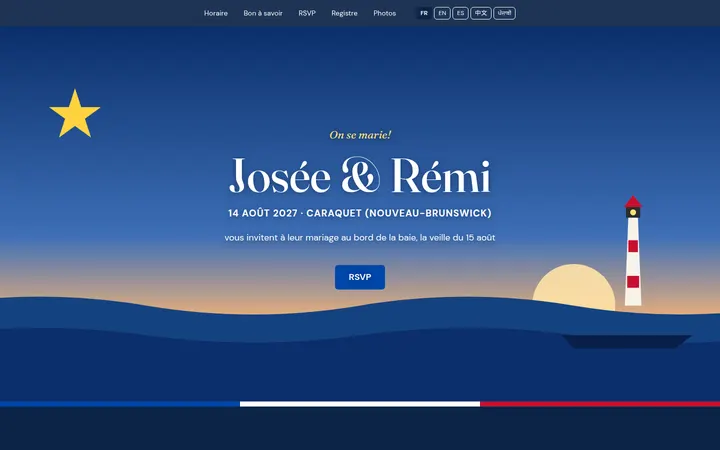Click the 'On se marie!' tagline
Viewport: 720px width, 450px height.
(360, 135)
